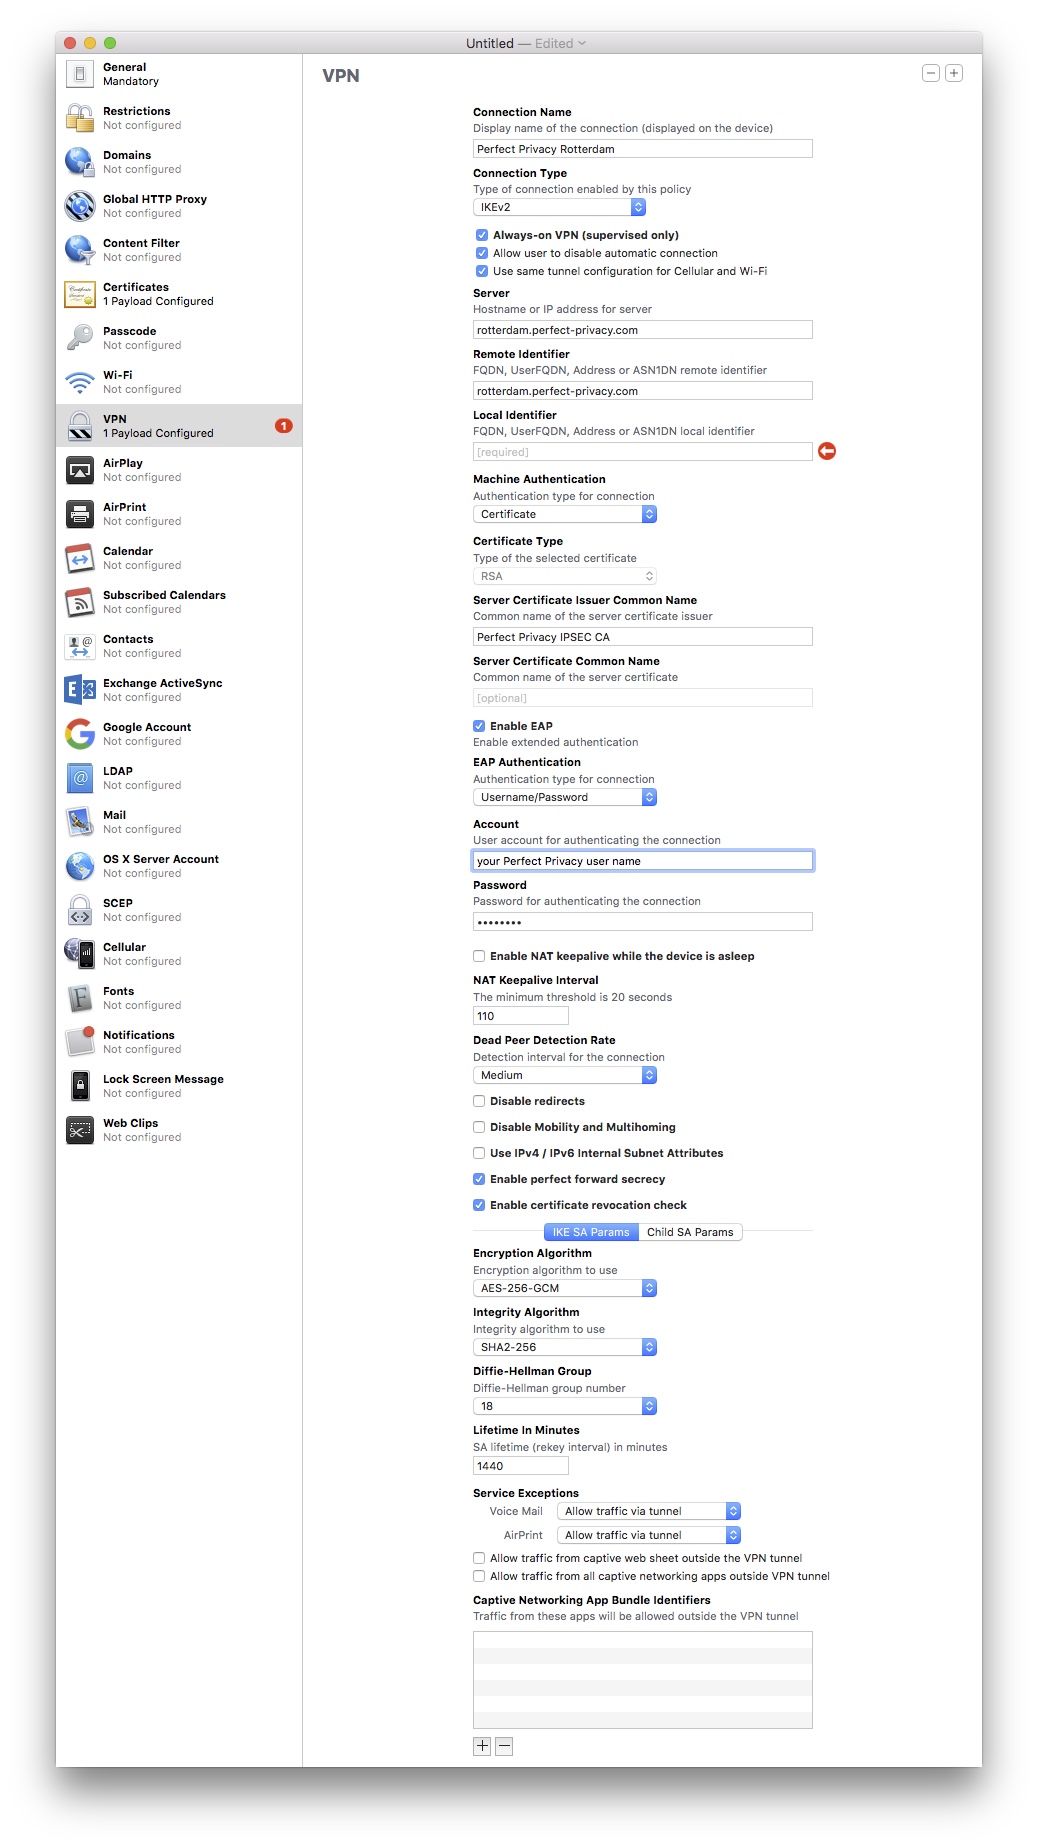This screenshot has width=1038, height=1847.
Task: Open the Cellular payload icon
Action: pyautogui.click(x=80, y=954)
